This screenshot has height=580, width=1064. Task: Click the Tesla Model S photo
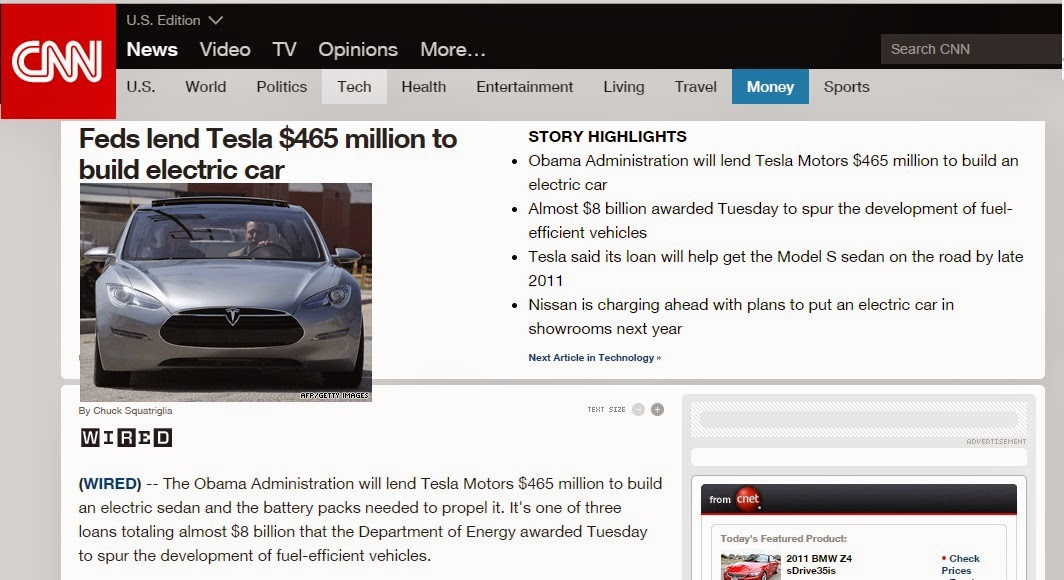click(226, 292)
